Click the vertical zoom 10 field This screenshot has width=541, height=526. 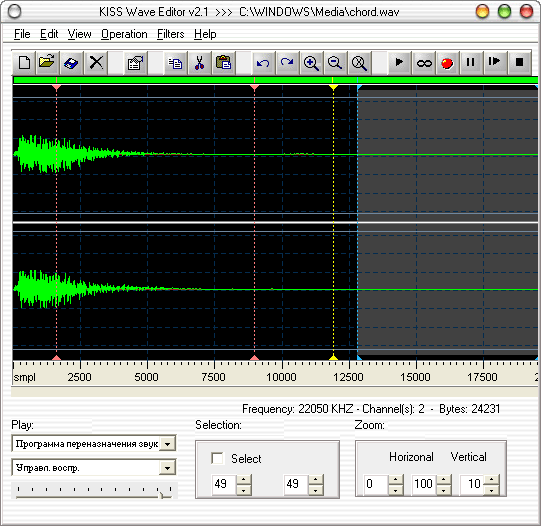pyautogui.click(x=472, y=484)
